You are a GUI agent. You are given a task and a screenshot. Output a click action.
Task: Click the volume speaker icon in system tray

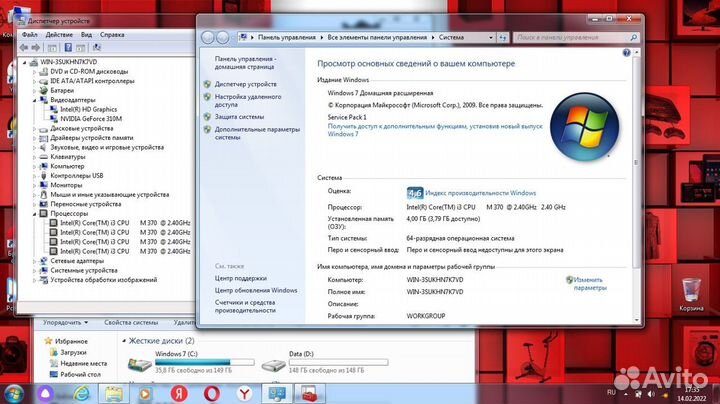(x=651, y=394)
